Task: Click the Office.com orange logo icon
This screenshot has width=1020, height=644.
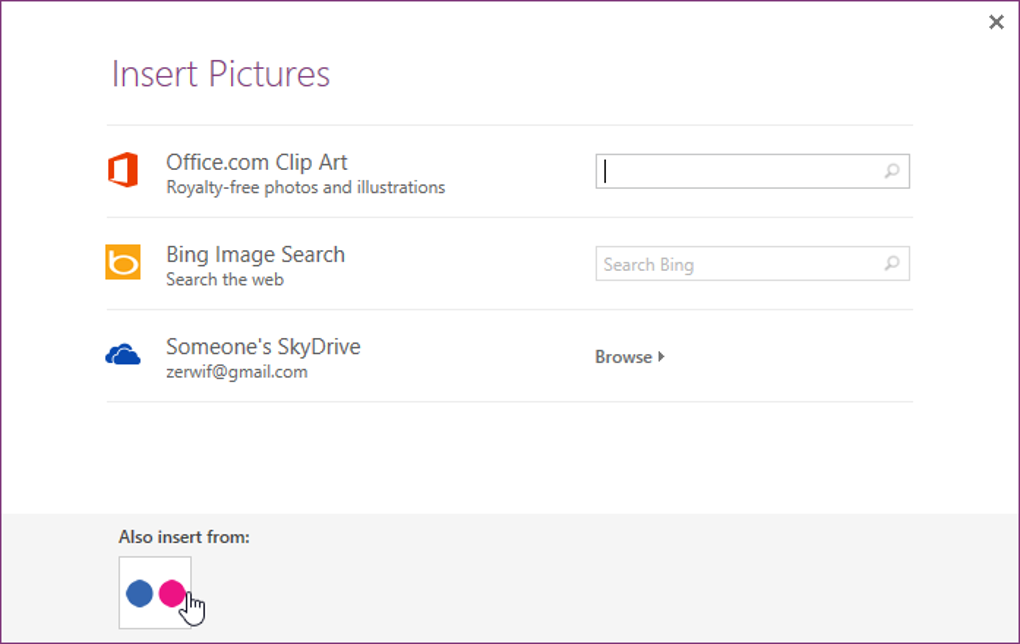Action: tap(123, 171)
